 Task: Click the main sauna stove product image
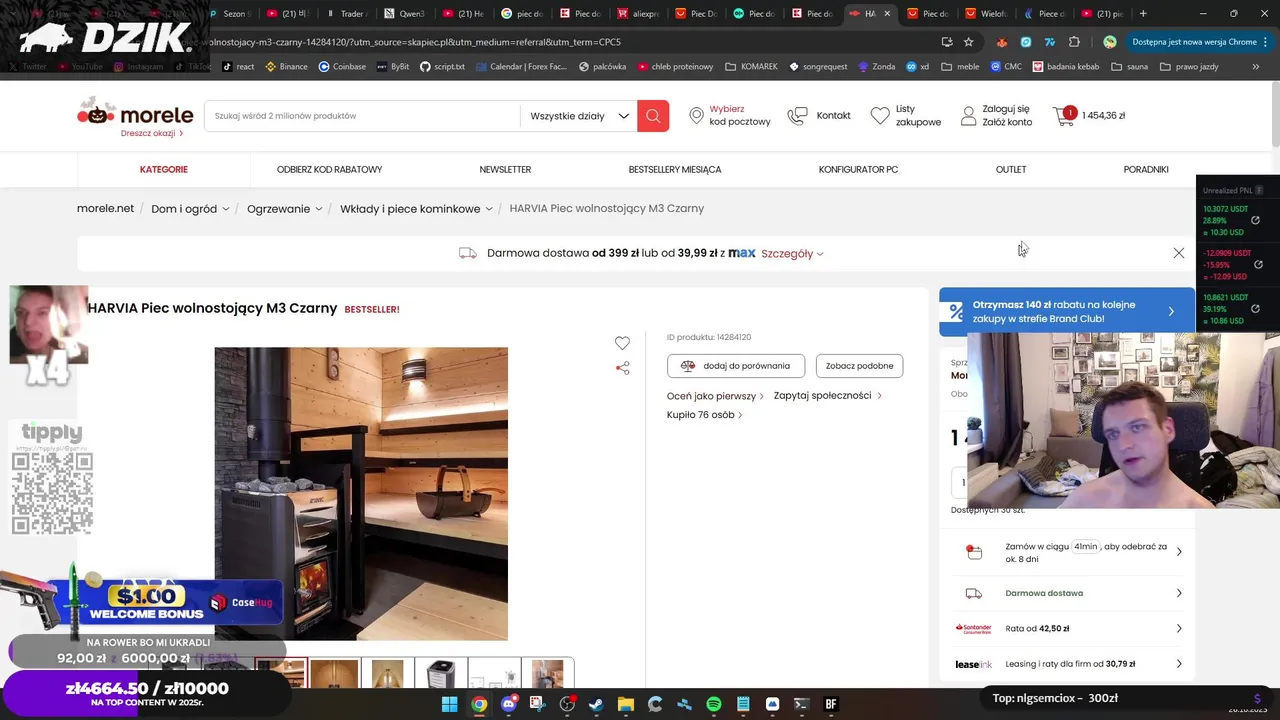[x=361, y=494]
